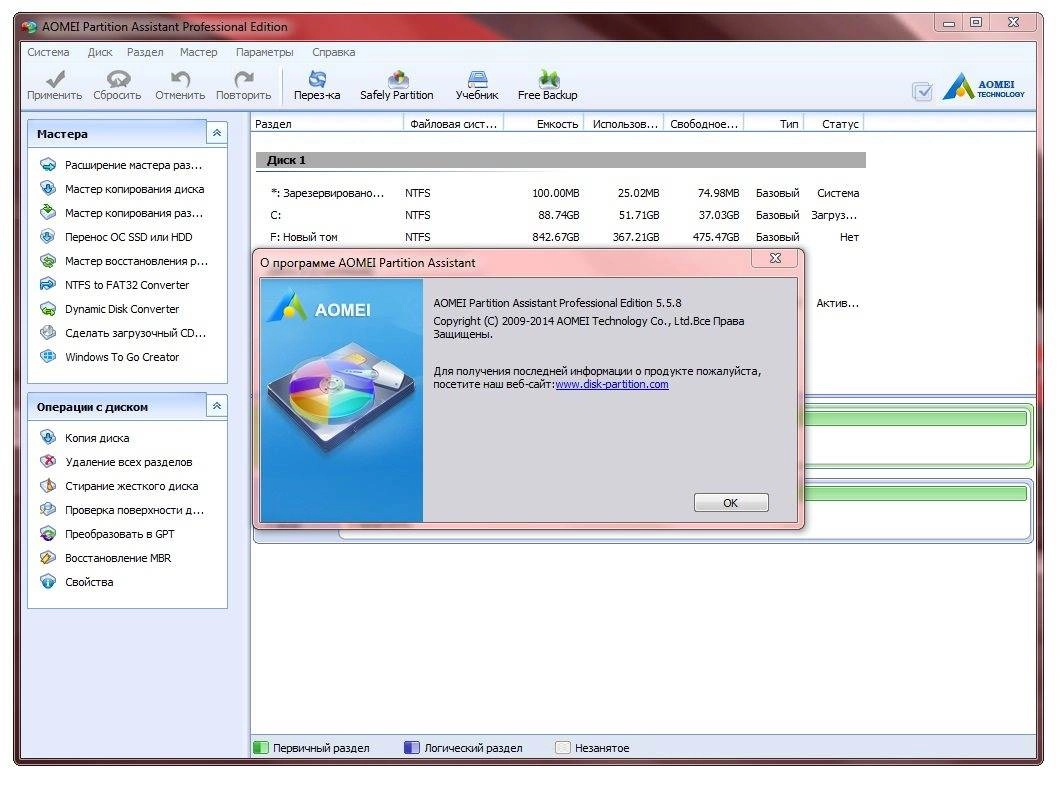This screenshot has height=785, width=1061.
Task: Sort by the Емкость column header
Action: tap(544, 124)
